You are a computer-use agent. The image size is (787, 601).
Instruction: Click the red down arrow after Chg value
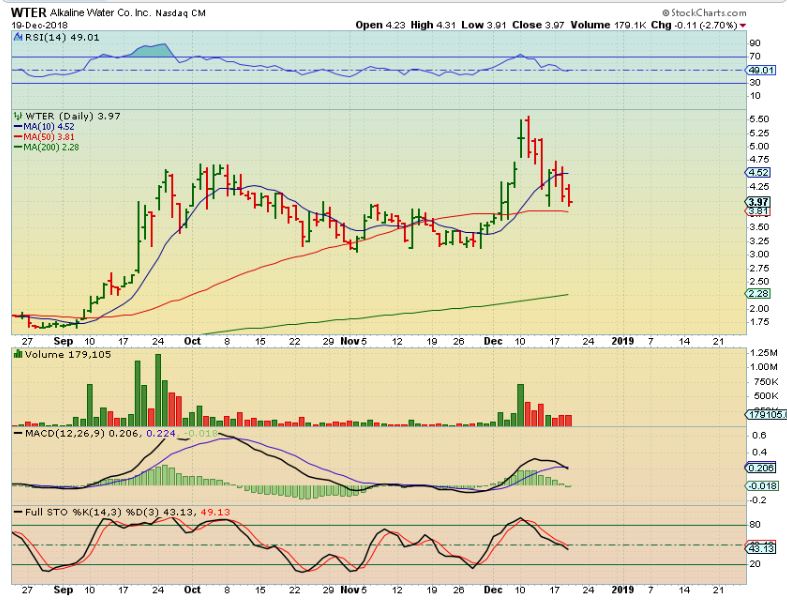click(x=742, y=25)
